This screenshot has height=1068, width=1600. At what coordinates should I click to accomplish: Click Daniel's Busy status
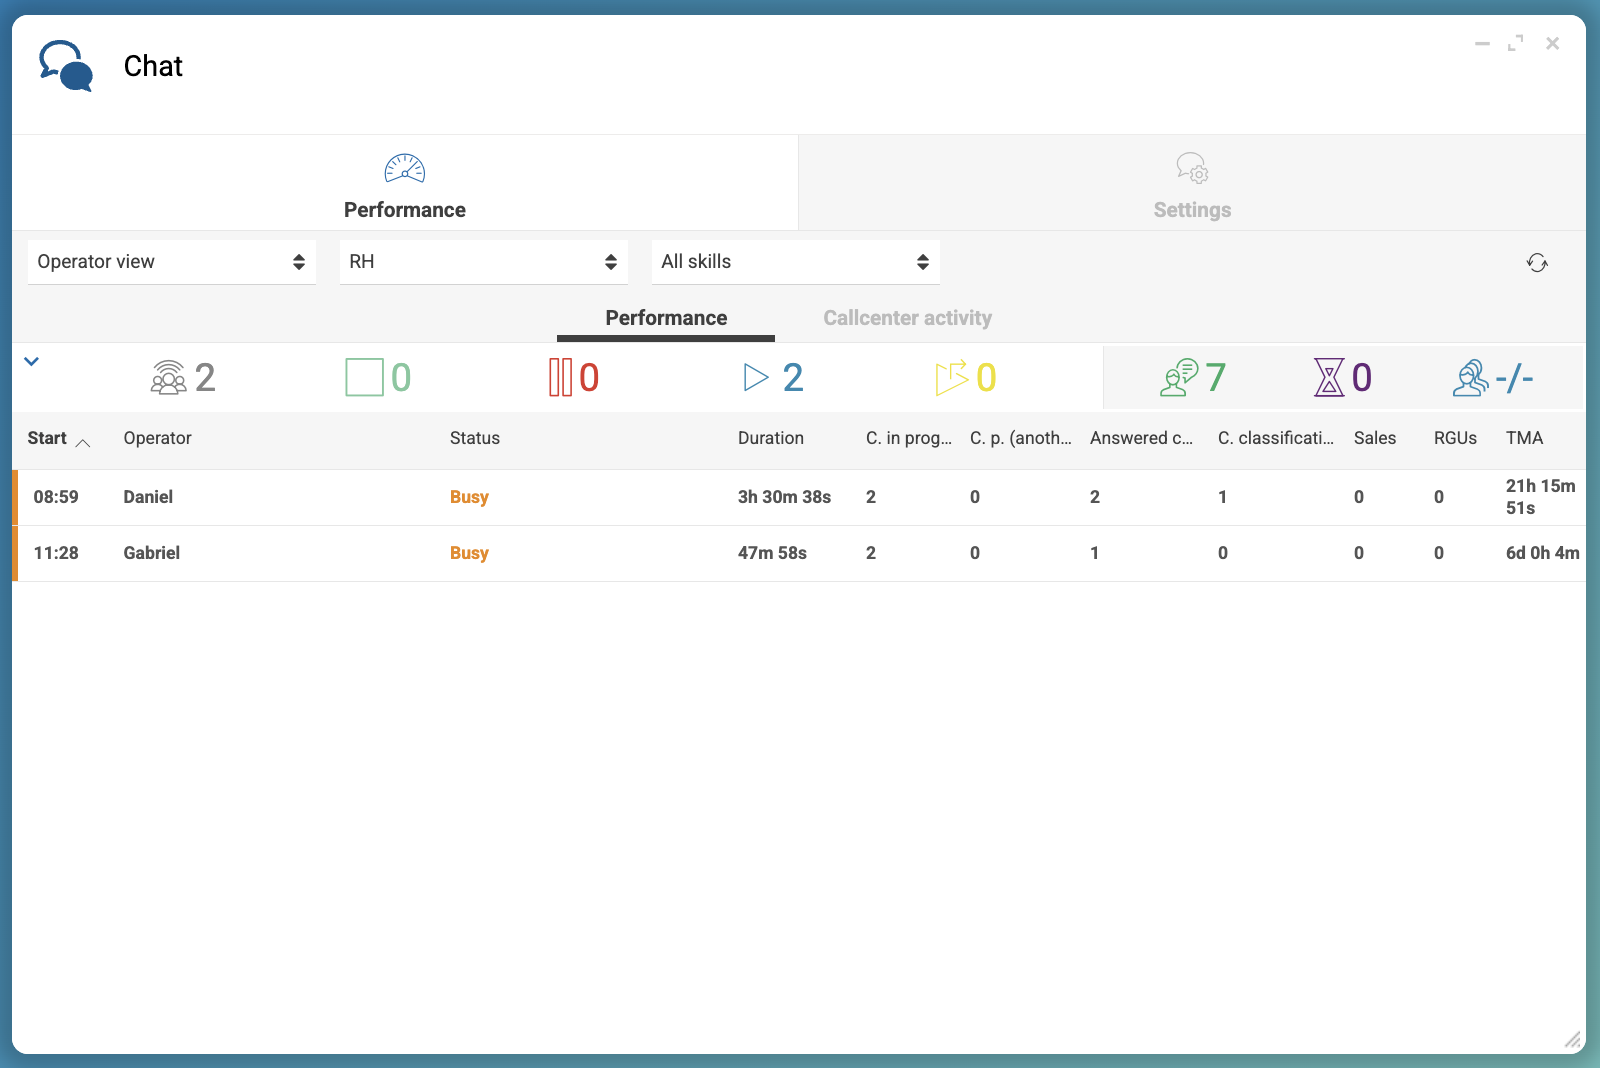[x=469, y=497]
